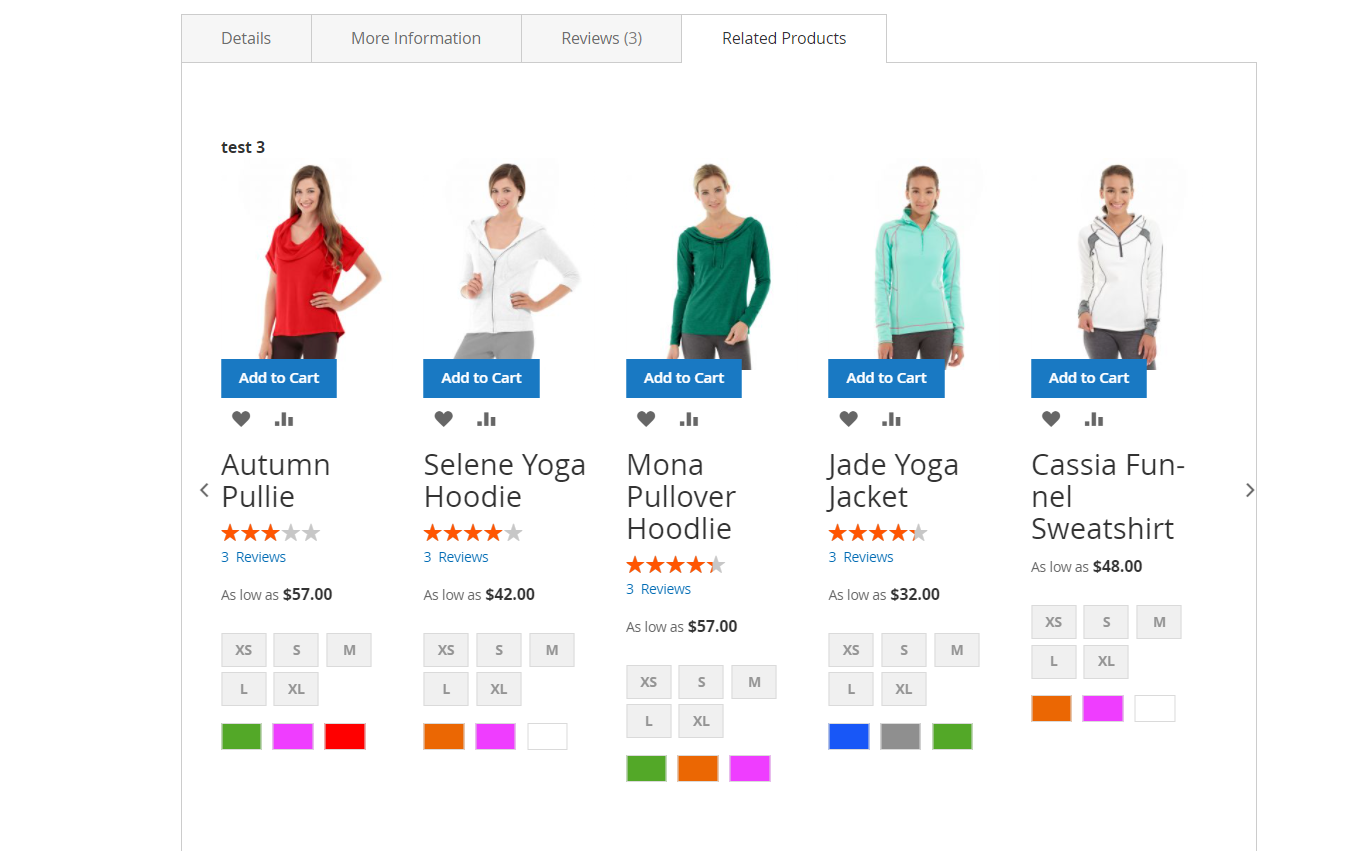The width and height of the screenshot is (1366, 851).
Task: Go to previous products with left arrow
Action: (205, 490)
